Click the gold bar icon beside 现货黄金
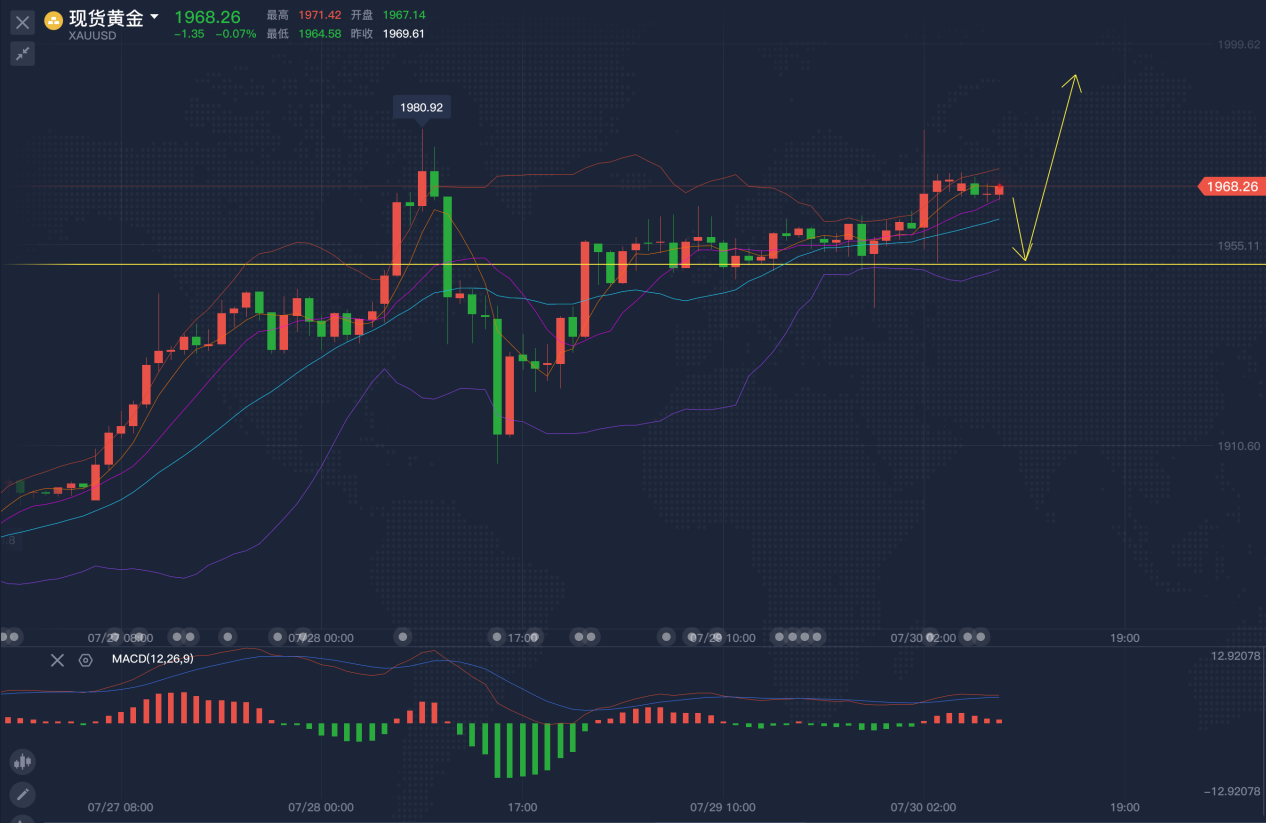This screenshot has height=823, width=1266. (x=54, y=20)
